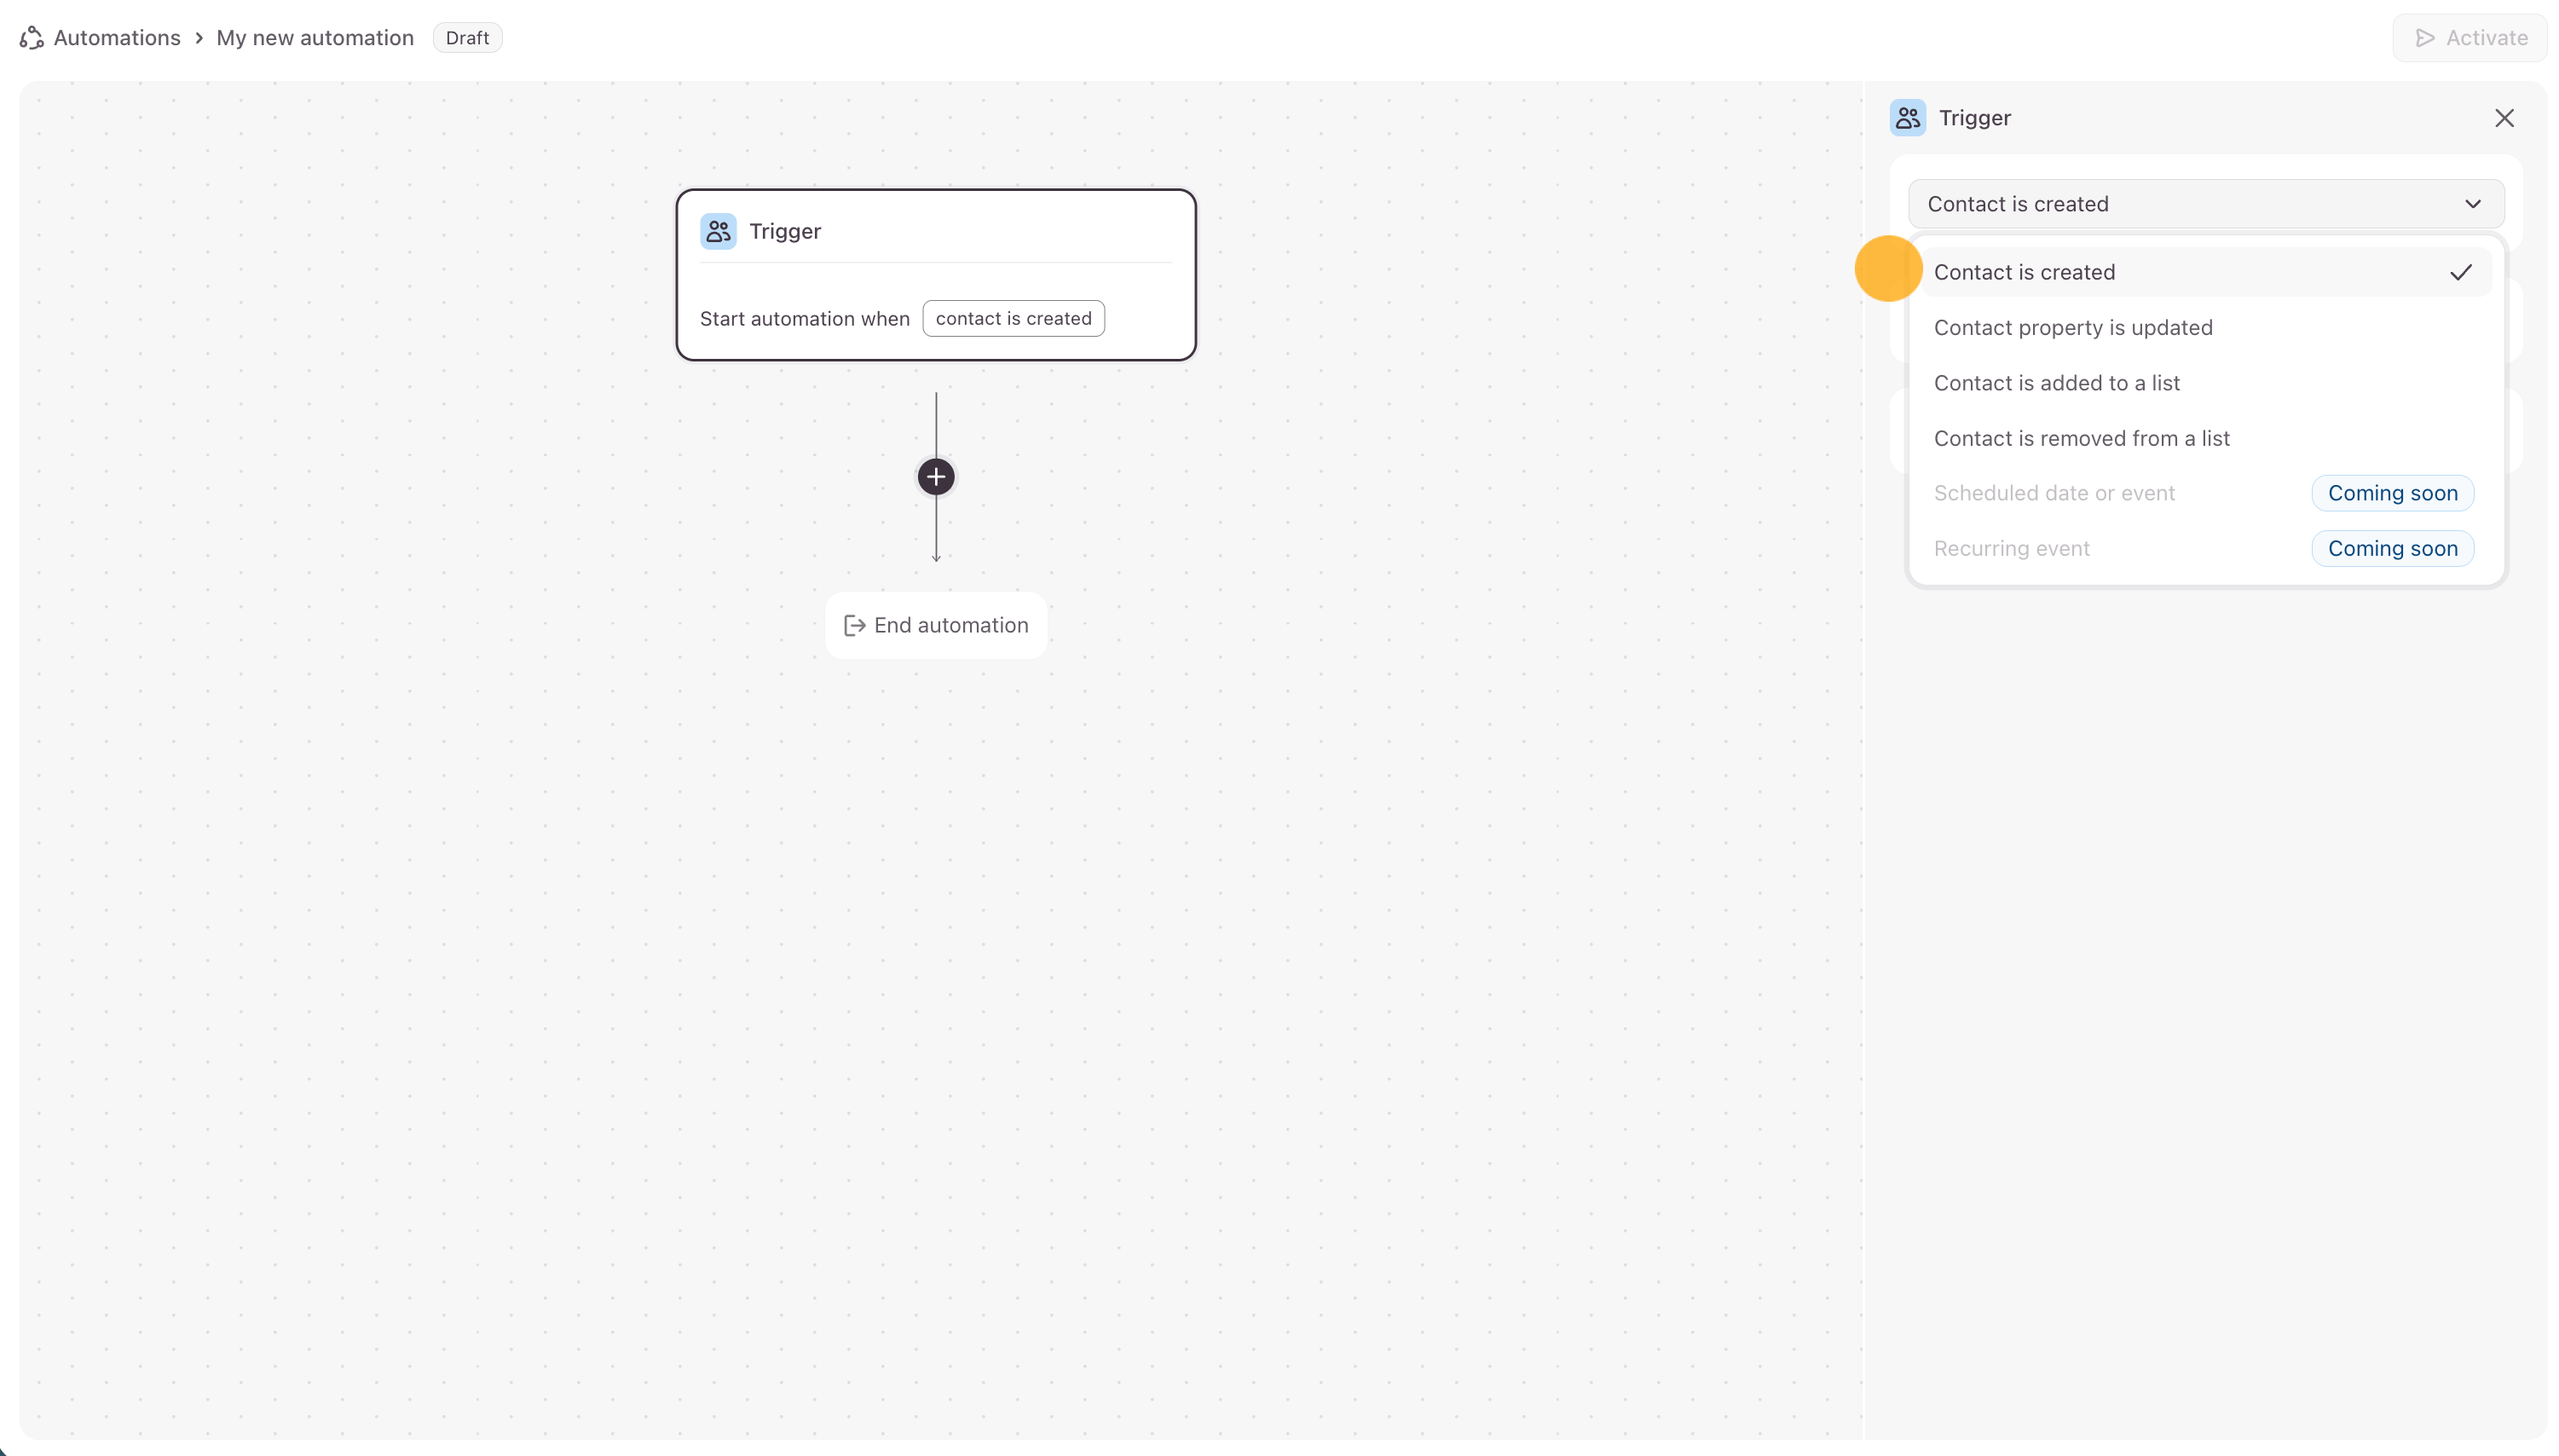Click the checkmark beside Contact is created

(2460, 273)
